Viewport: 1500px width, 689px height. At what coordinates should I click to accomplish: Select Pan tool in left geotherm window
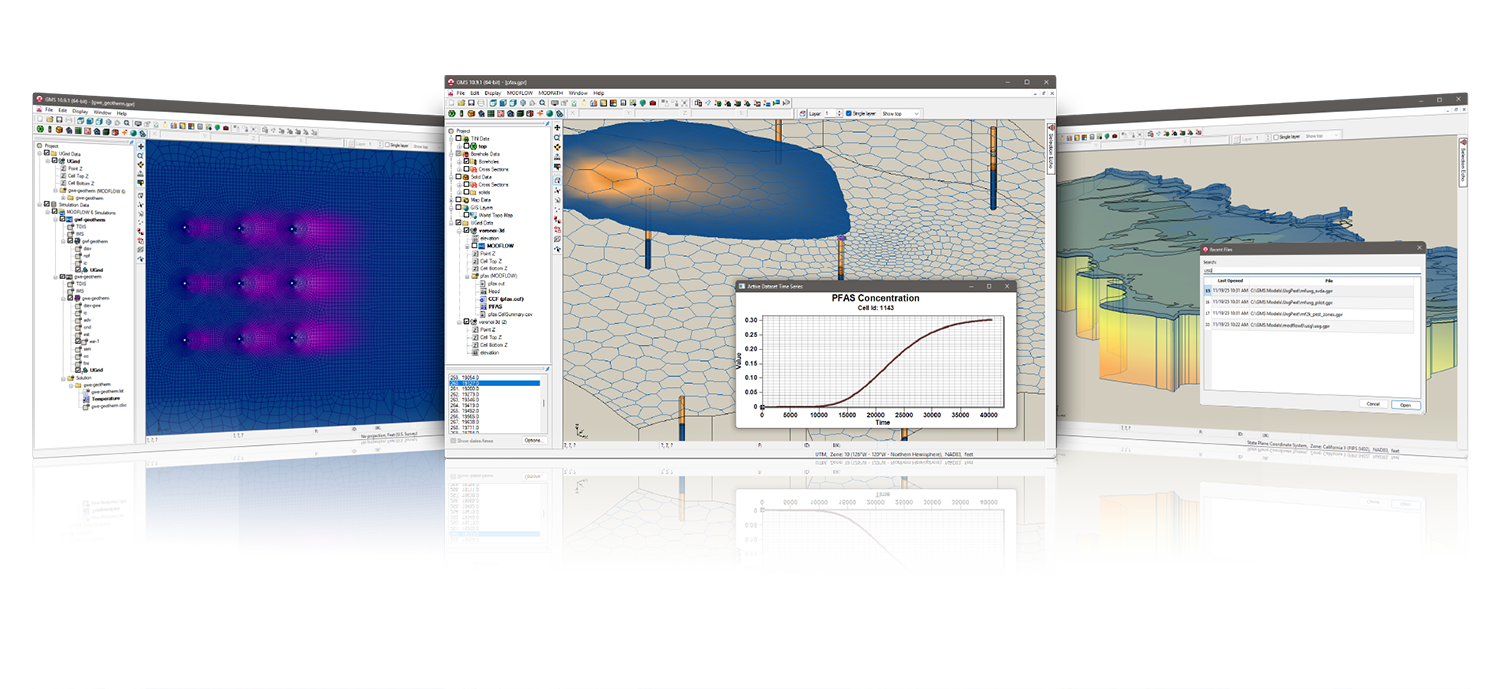[x=141, y=146]
